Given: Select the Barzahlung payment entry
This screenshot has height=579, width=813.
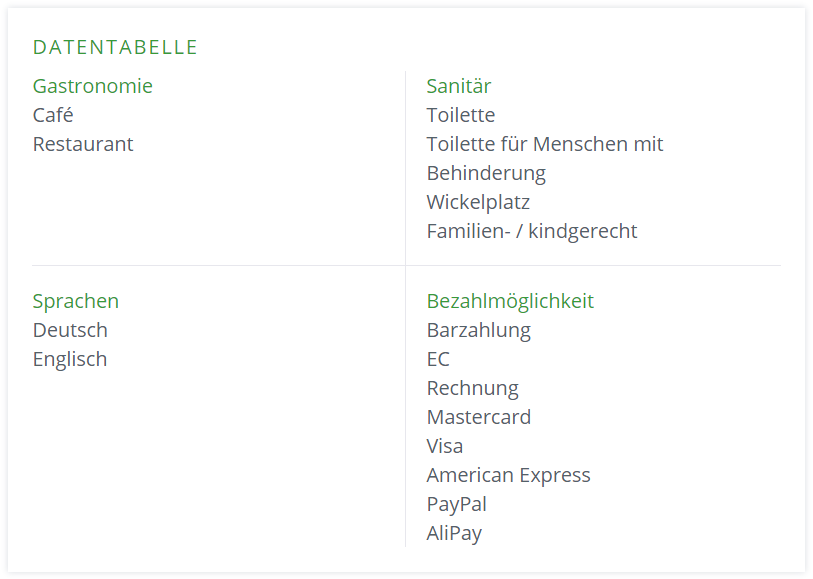Looking at the screenshot, I should point(479,330).
